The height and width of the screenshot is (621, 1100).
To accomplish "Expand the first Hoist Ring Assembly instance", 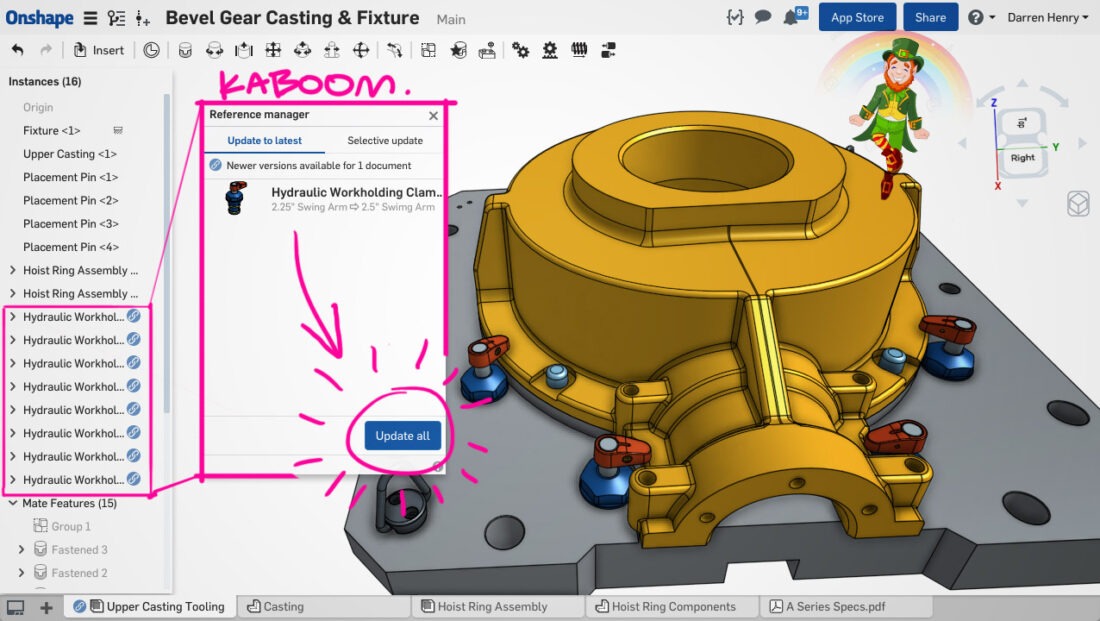I will pos(13,270).
